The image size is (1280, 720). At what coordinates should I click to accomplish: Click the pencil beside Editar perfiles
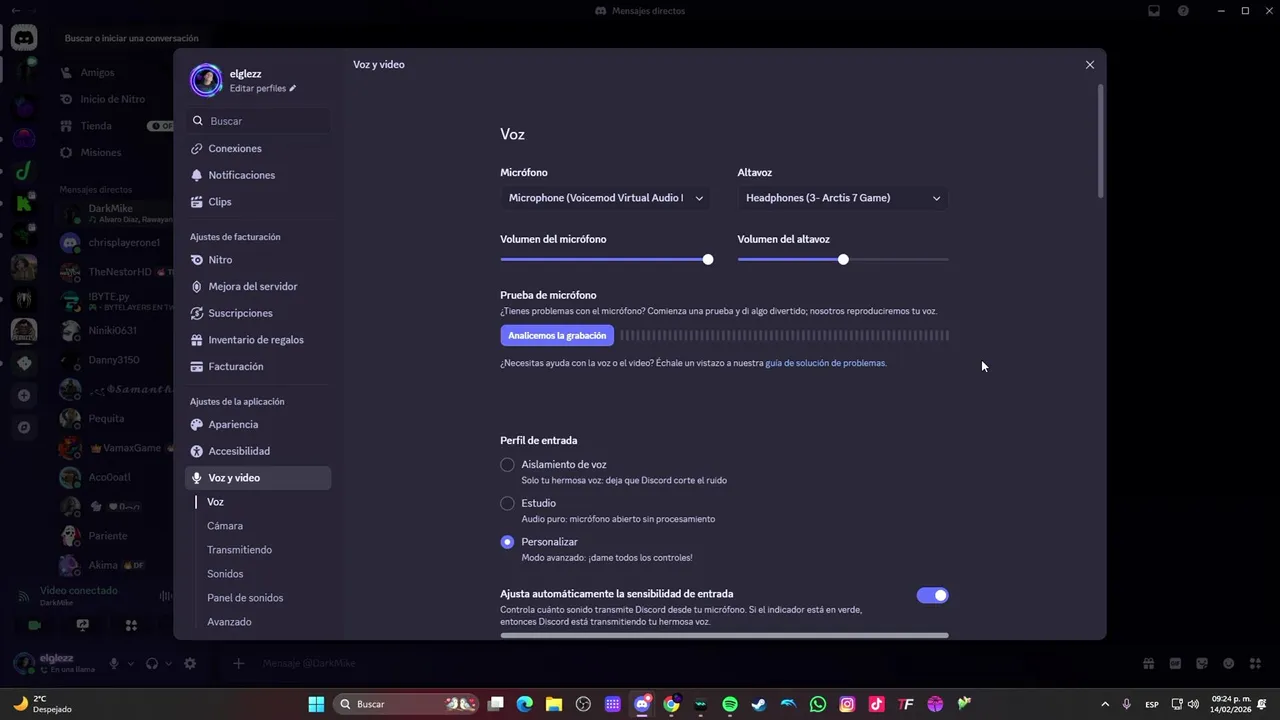tap(293, 89)
